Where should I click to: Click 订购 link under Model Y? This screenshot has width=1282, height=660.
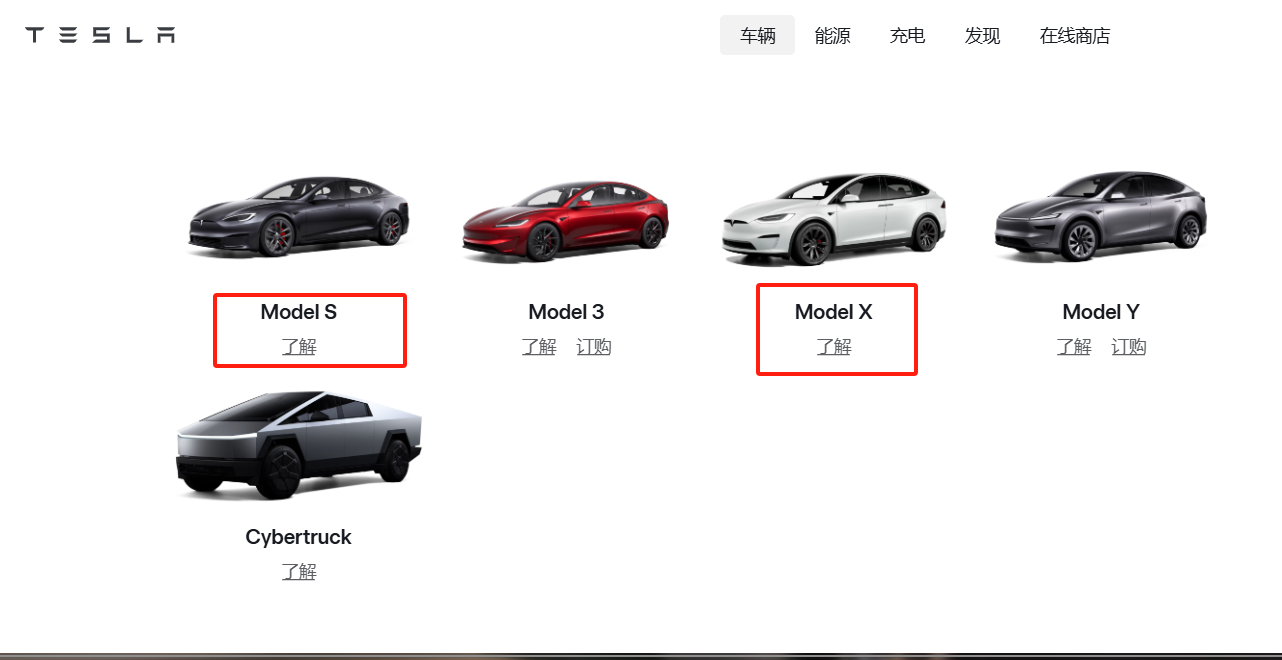click(1128, 347)
